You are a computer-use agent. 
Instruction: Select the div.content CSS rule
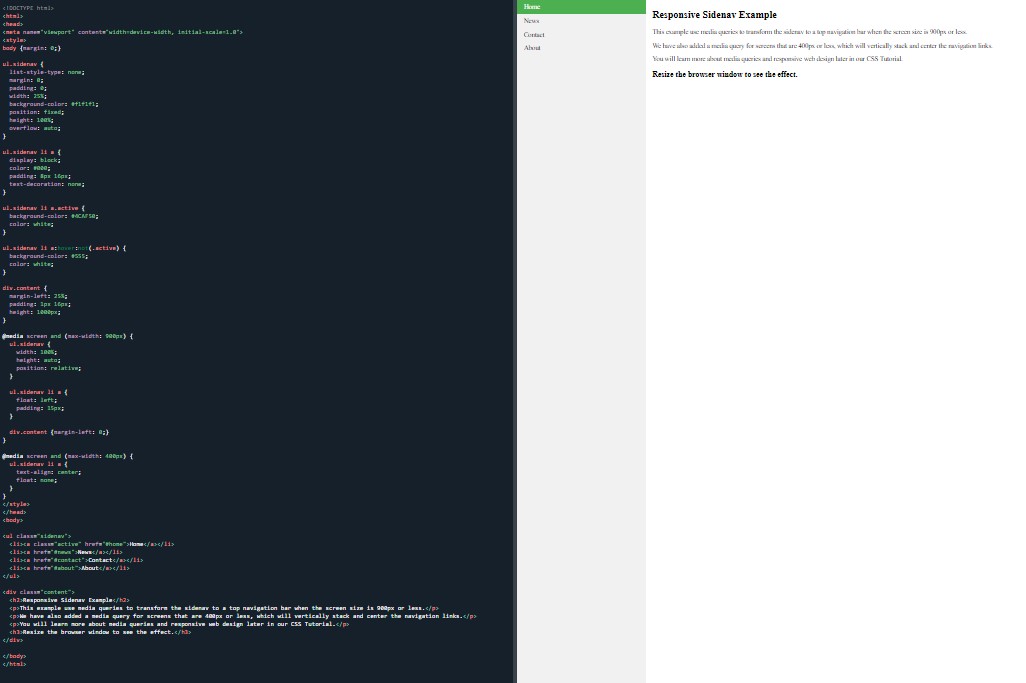tap(23, 287)
